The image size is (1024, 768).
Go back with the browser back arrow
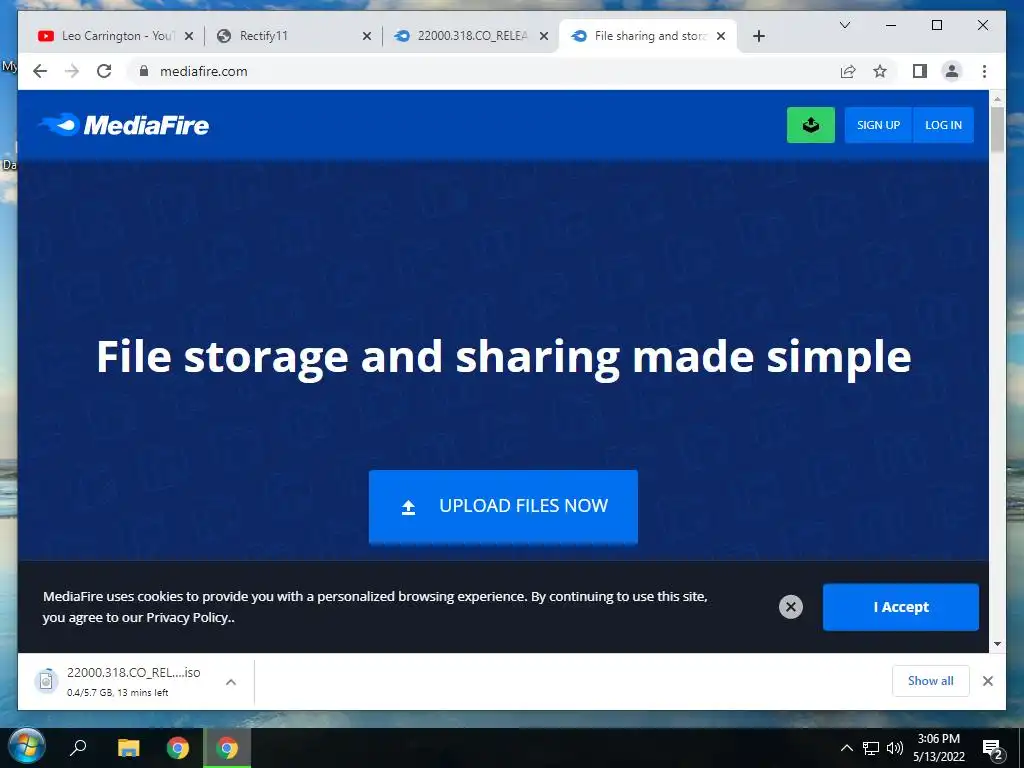click(40, 71)
